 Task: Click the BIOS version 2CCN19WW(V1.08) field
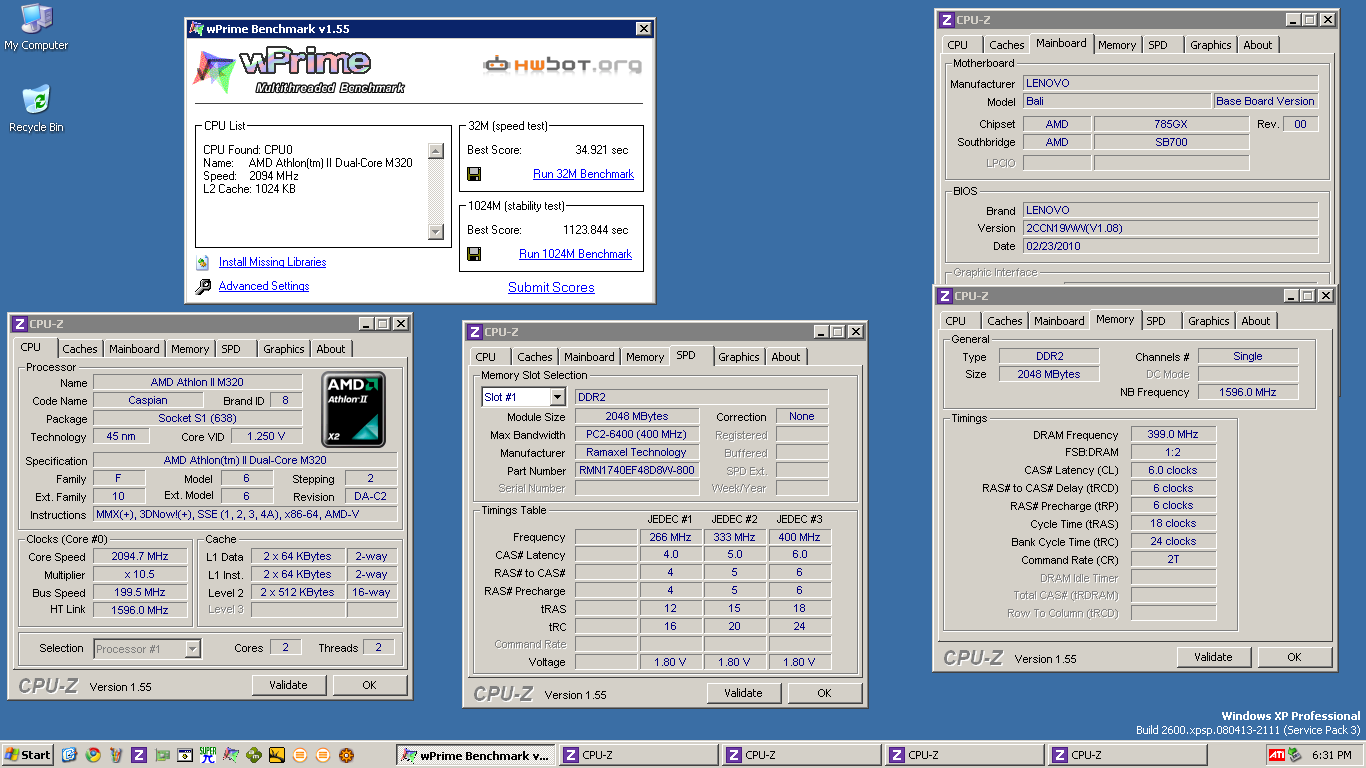1170,228
